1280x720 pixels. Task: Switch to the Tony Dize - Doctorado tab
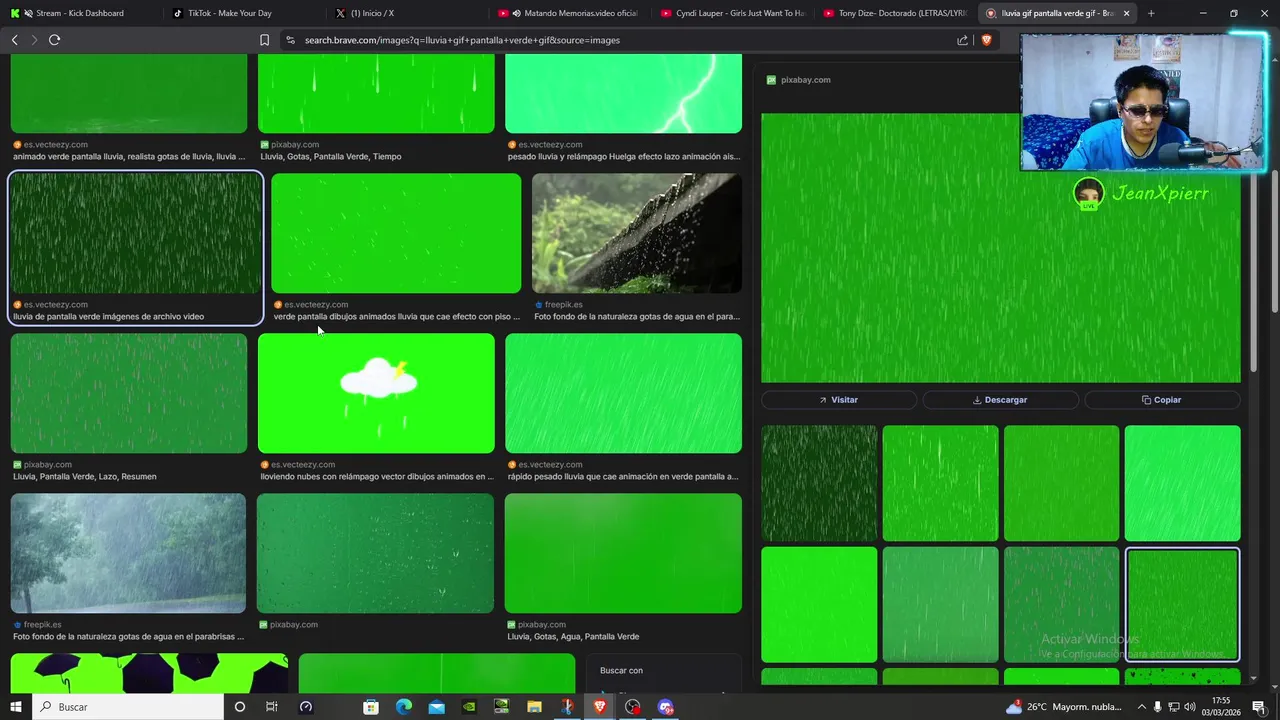pyautogui.click(x=895, y=13)
